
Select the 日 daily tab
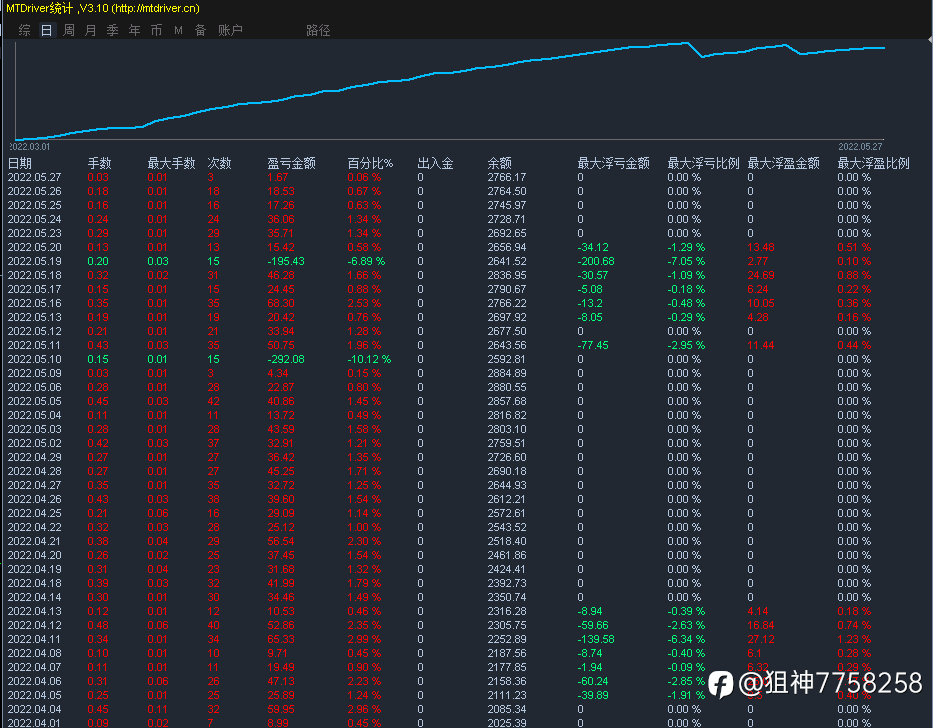pos(46,30)
